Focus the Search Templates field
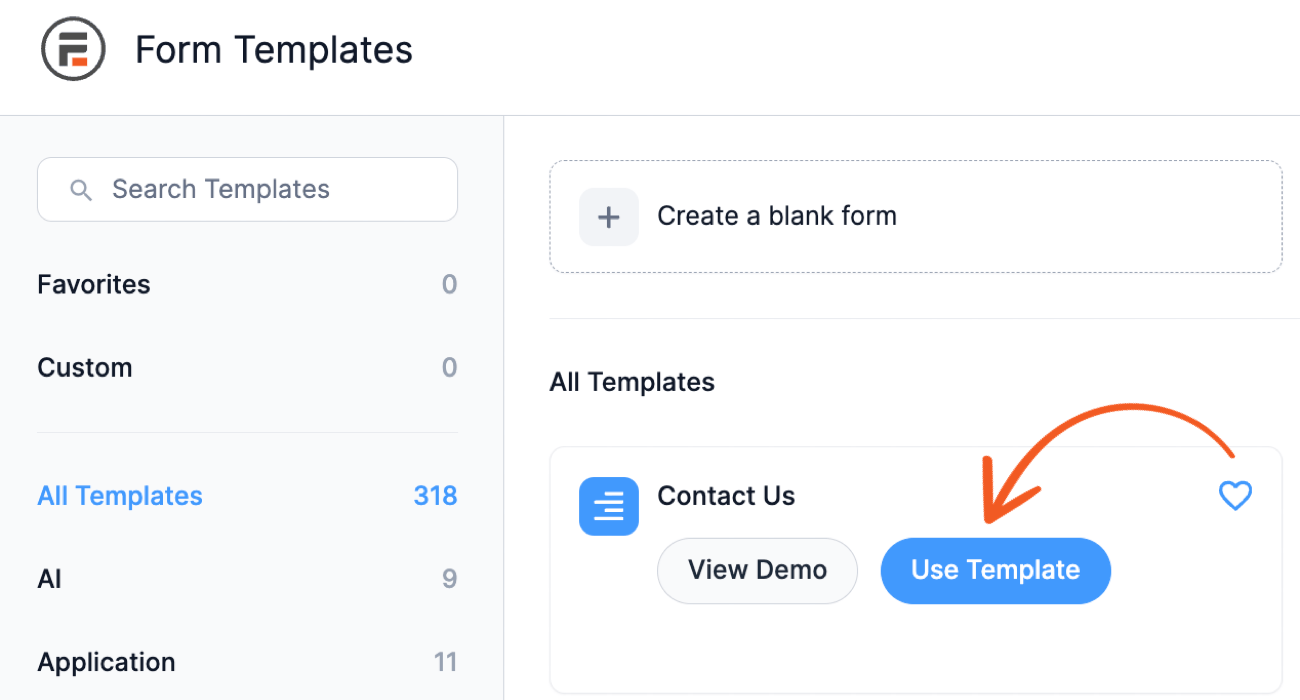Viewport: 1300px width, 700px height. [260, 190]
